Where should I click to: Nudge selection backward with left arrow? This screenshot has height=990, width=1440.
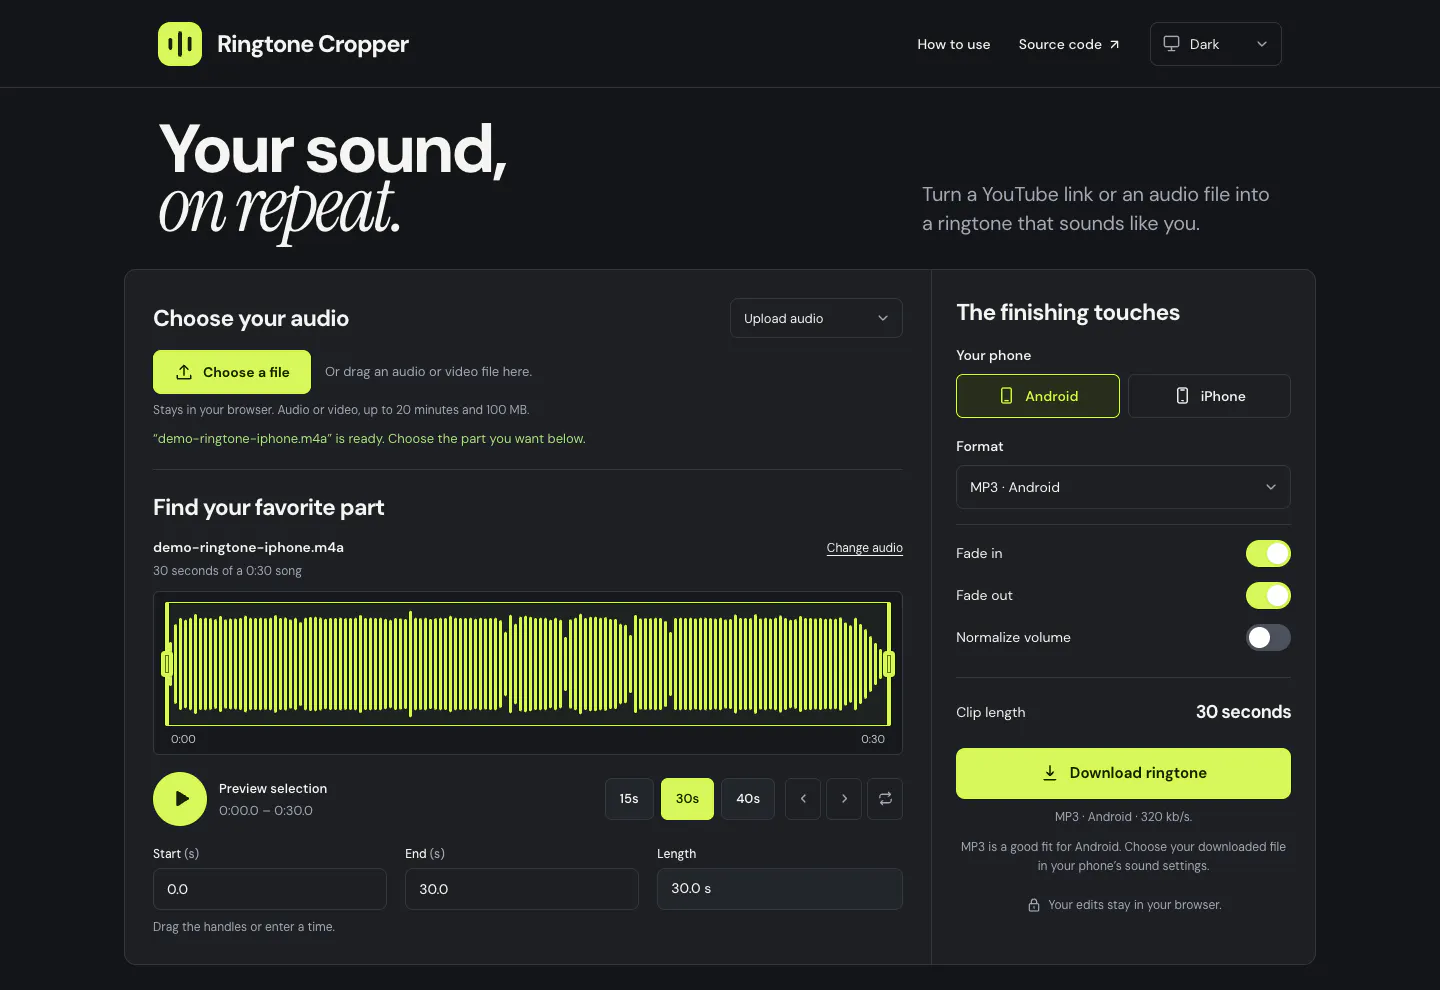803,799
